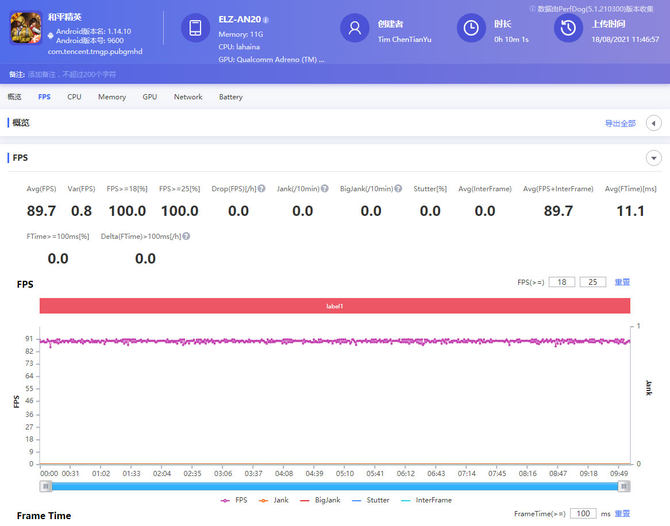Click the phone device icon

tap(196, 28)
